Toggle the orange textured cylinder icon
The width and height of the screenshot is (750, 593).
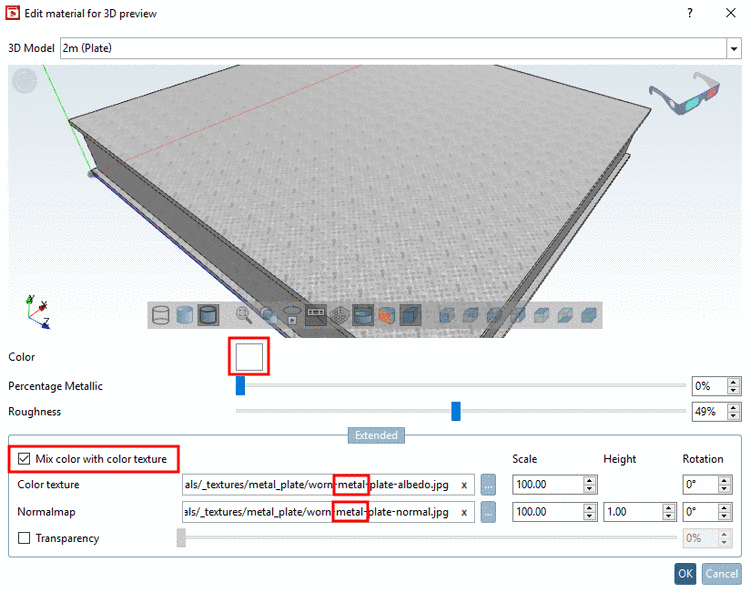pyautogui.click(x=386, y=316)
